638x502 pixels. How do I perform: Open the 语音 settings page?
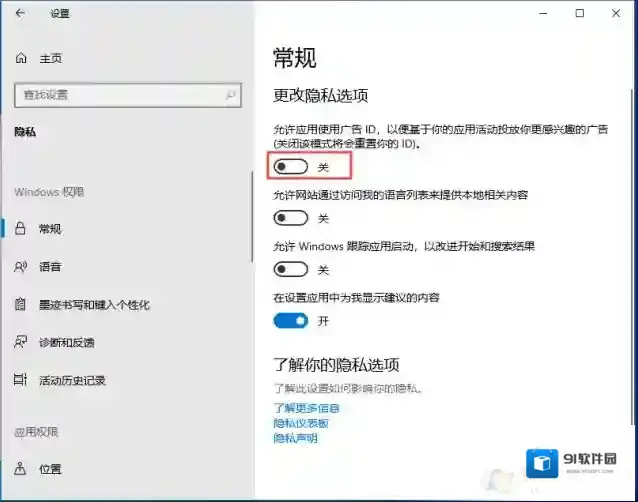pos(50,267)
